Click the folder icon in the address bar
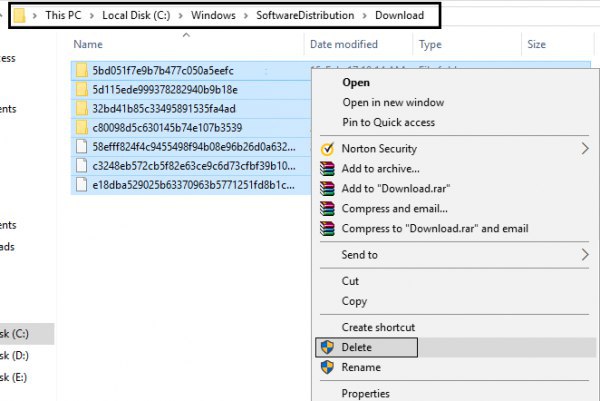Viewport: 600px width, 401px height. click(x=17, y=16)
